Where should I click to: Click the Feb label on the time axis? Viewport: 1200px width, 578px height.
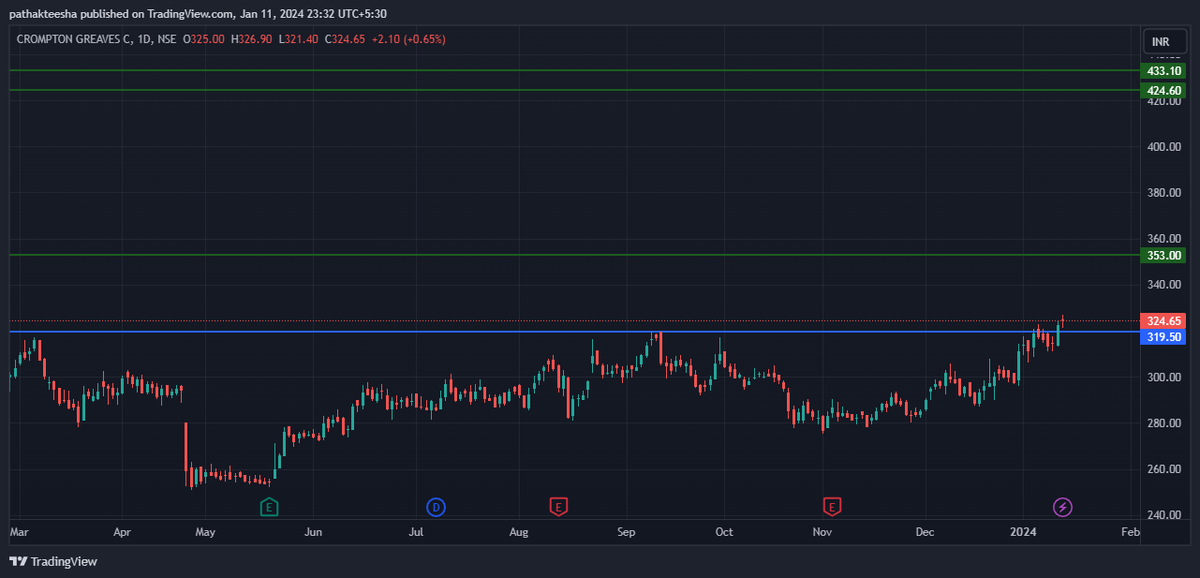1130,533
